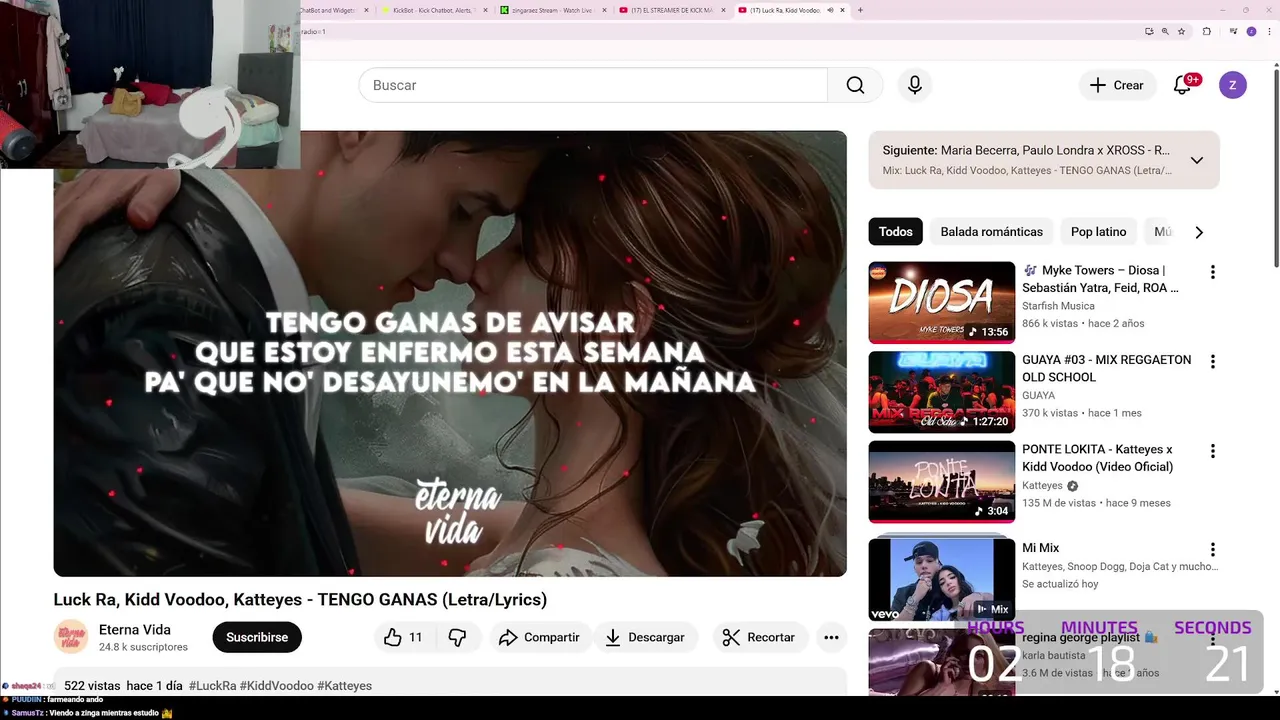Click the Mi Mix title text
This screenshot has height=720, width=1280.
1040,548
